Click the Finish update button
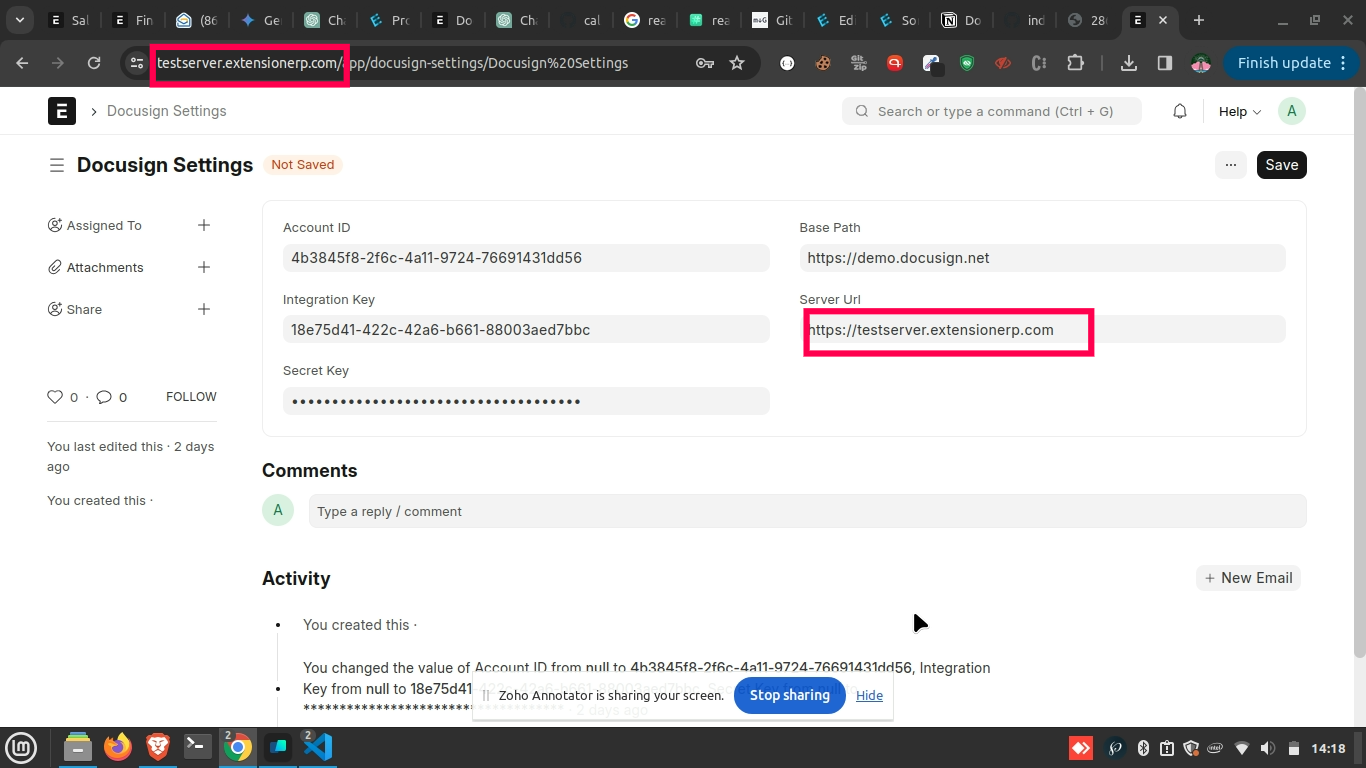The width and height of the screenshot is (1366, 768). [1291, 63]
